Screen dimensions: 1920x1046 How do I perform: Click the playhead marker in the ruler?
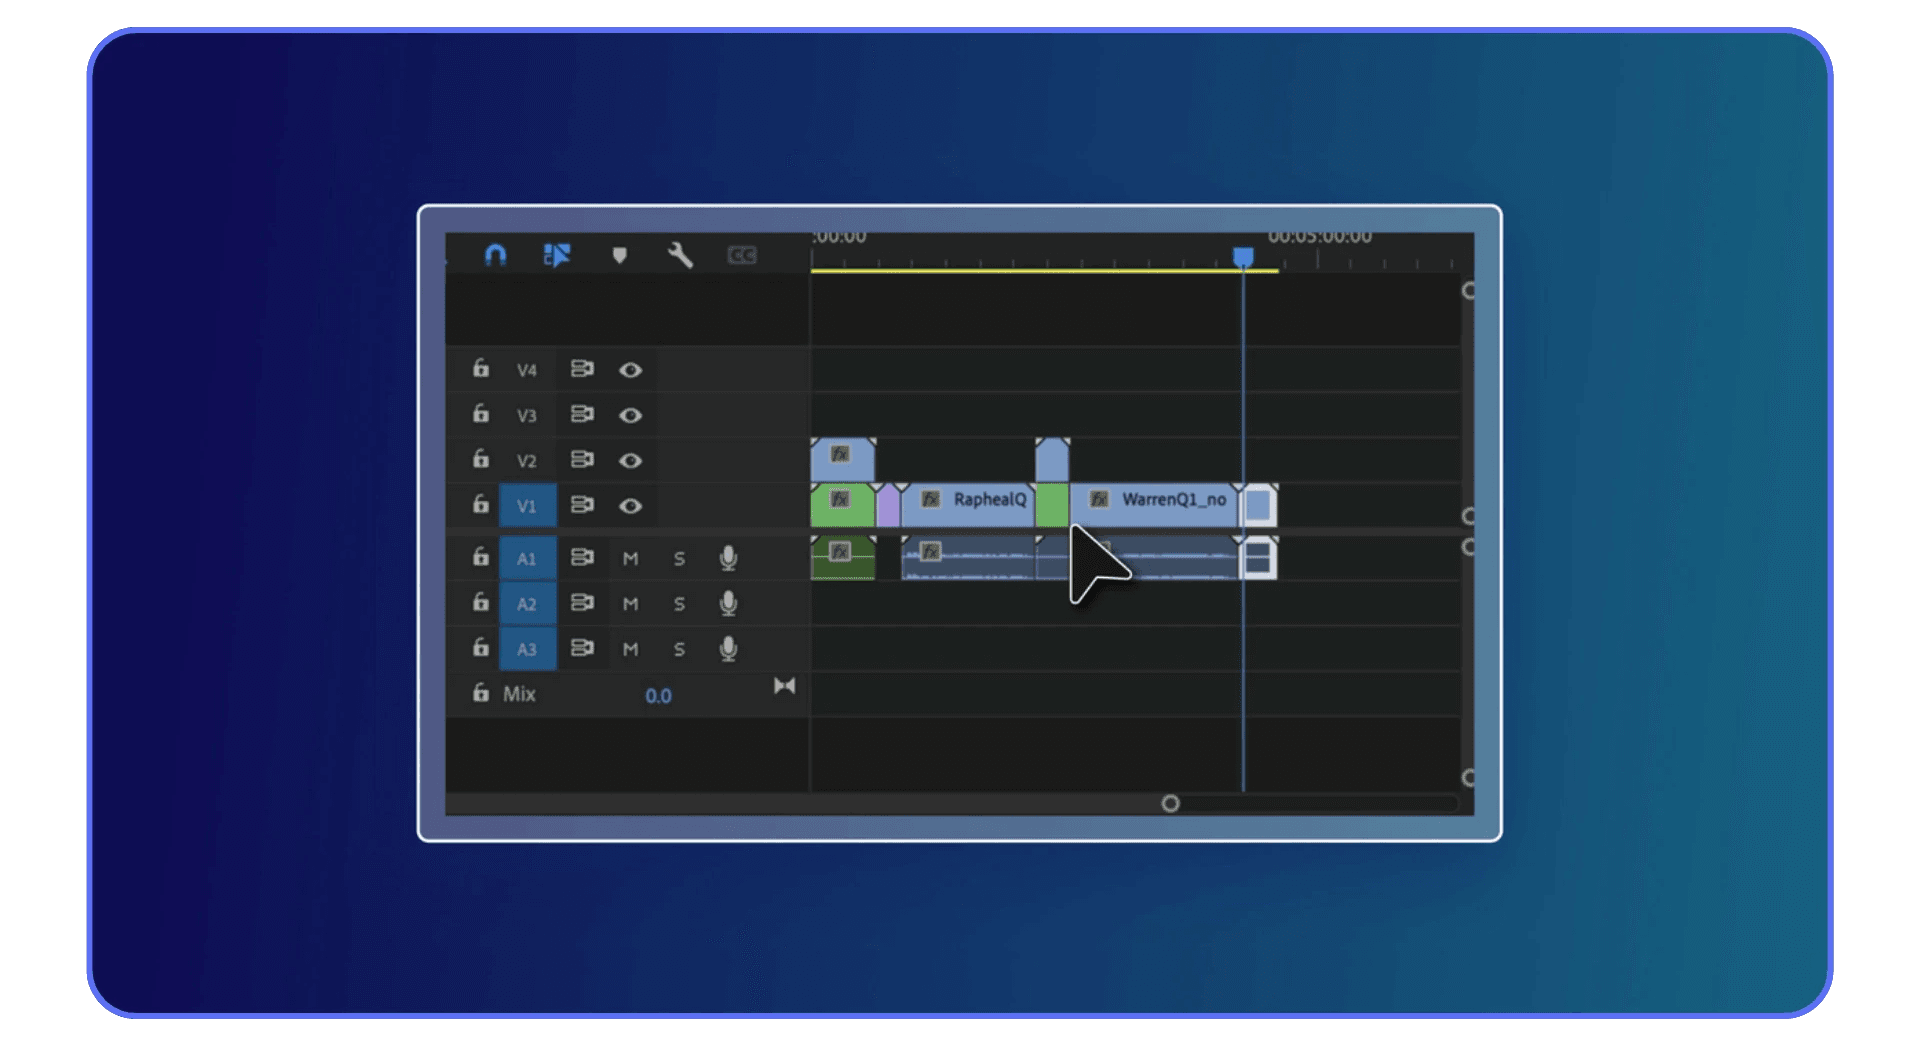[1243, 256]
